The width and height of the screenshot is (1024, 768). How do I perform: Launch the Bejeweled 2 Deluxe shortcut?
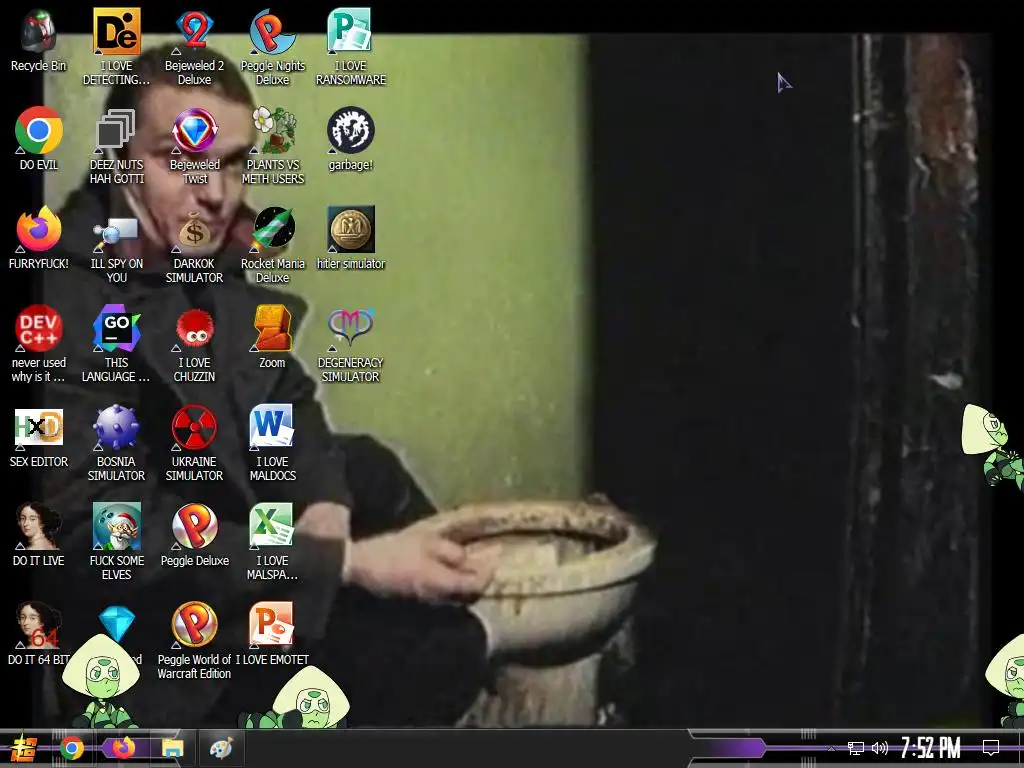pyautogui.click(x=195, y=47)
